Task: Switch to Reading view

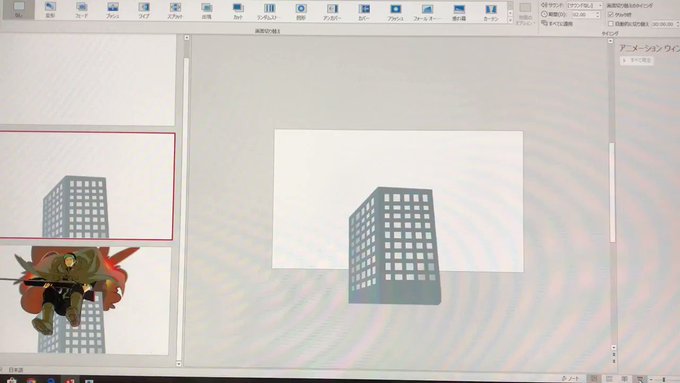Action: point(624,379)
